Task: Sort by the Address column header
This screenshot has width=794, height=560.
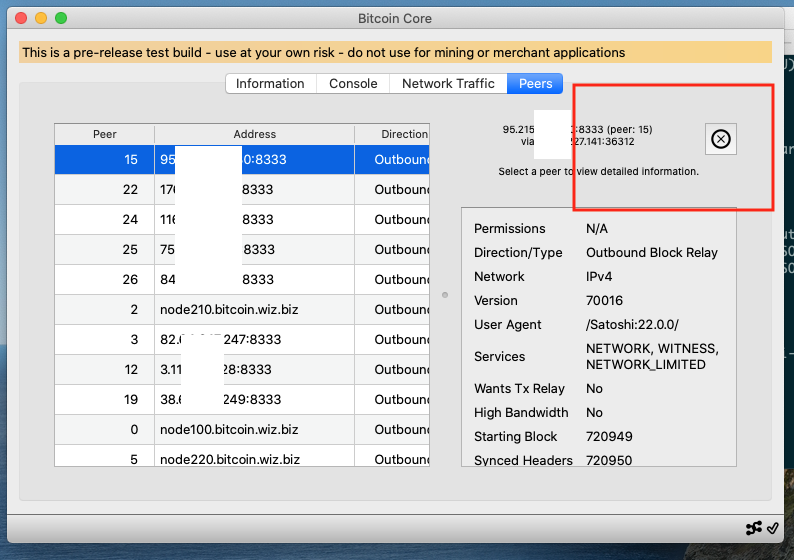Action: pos(255,134)
